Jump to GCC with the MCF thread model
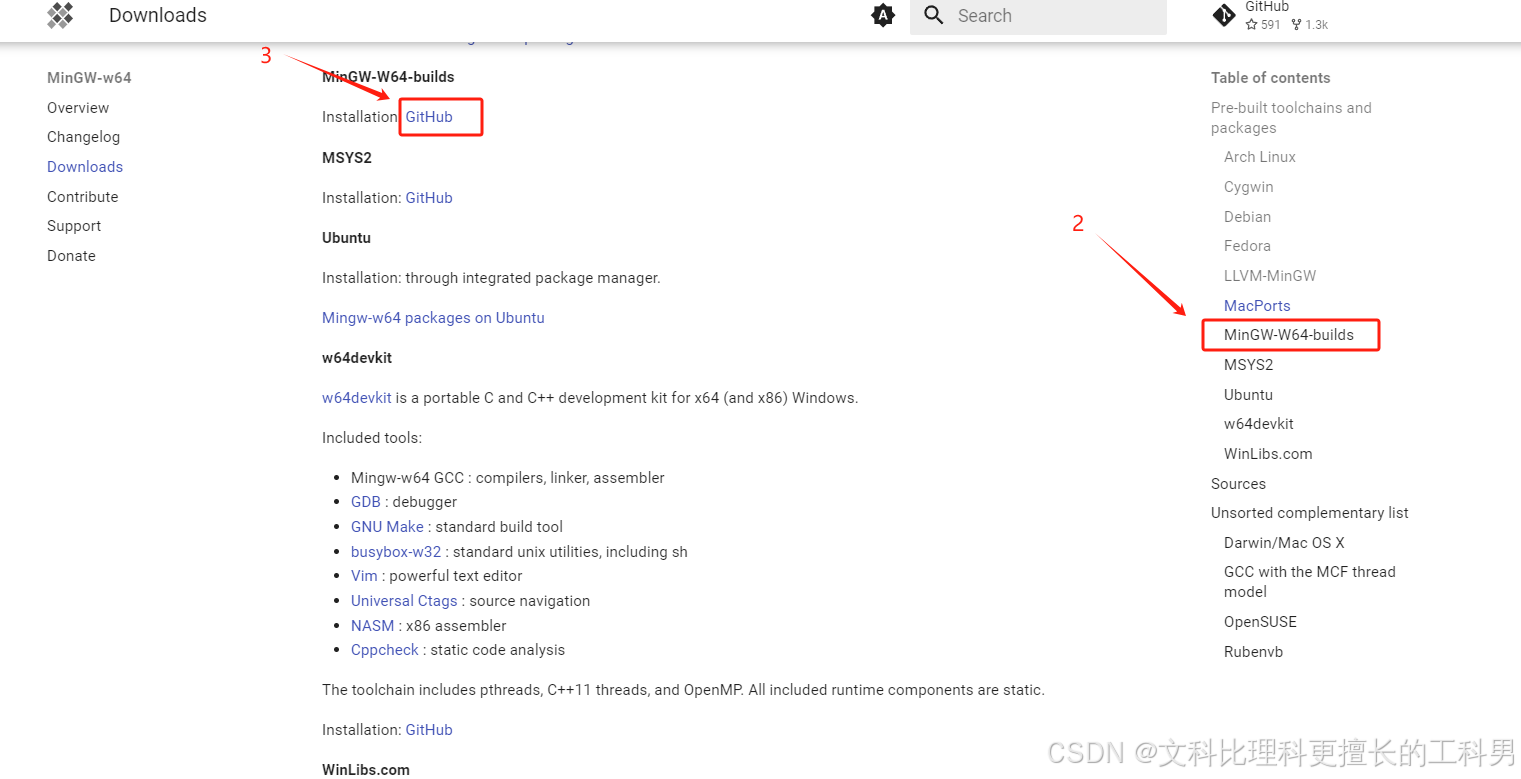The height and width of the screenshot is (779, 1521). point(1310,582)
